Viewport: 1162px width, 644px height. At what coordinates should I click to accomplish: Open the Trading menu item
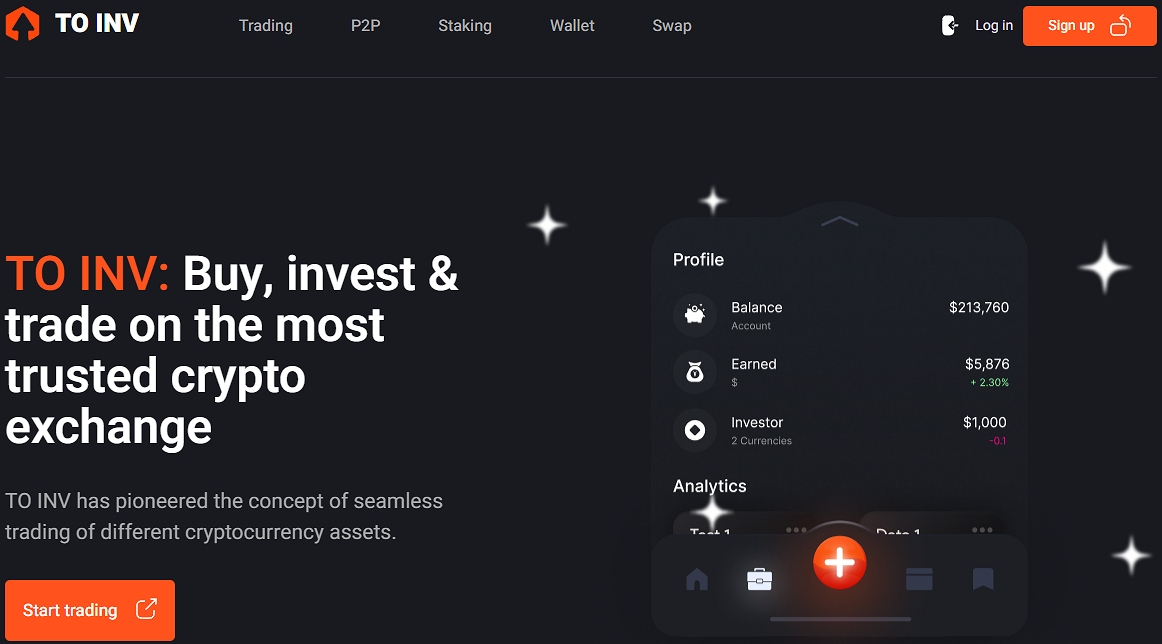click(x=266, y=26)
